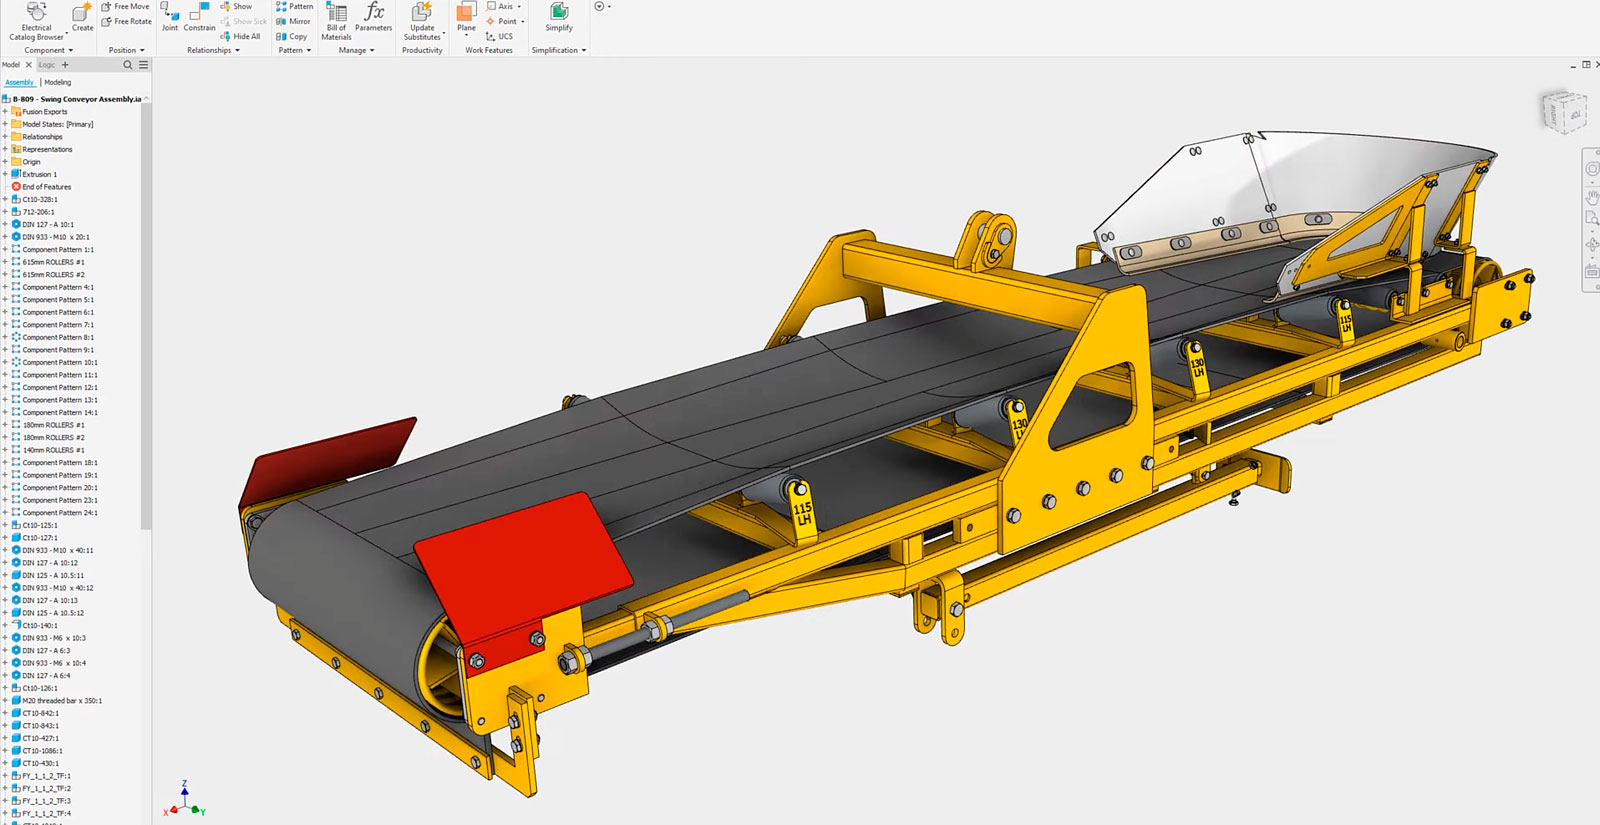This screenshot has width=1600, height=825.
Task: Click the Mirror component tool
Action: point(294,21)
